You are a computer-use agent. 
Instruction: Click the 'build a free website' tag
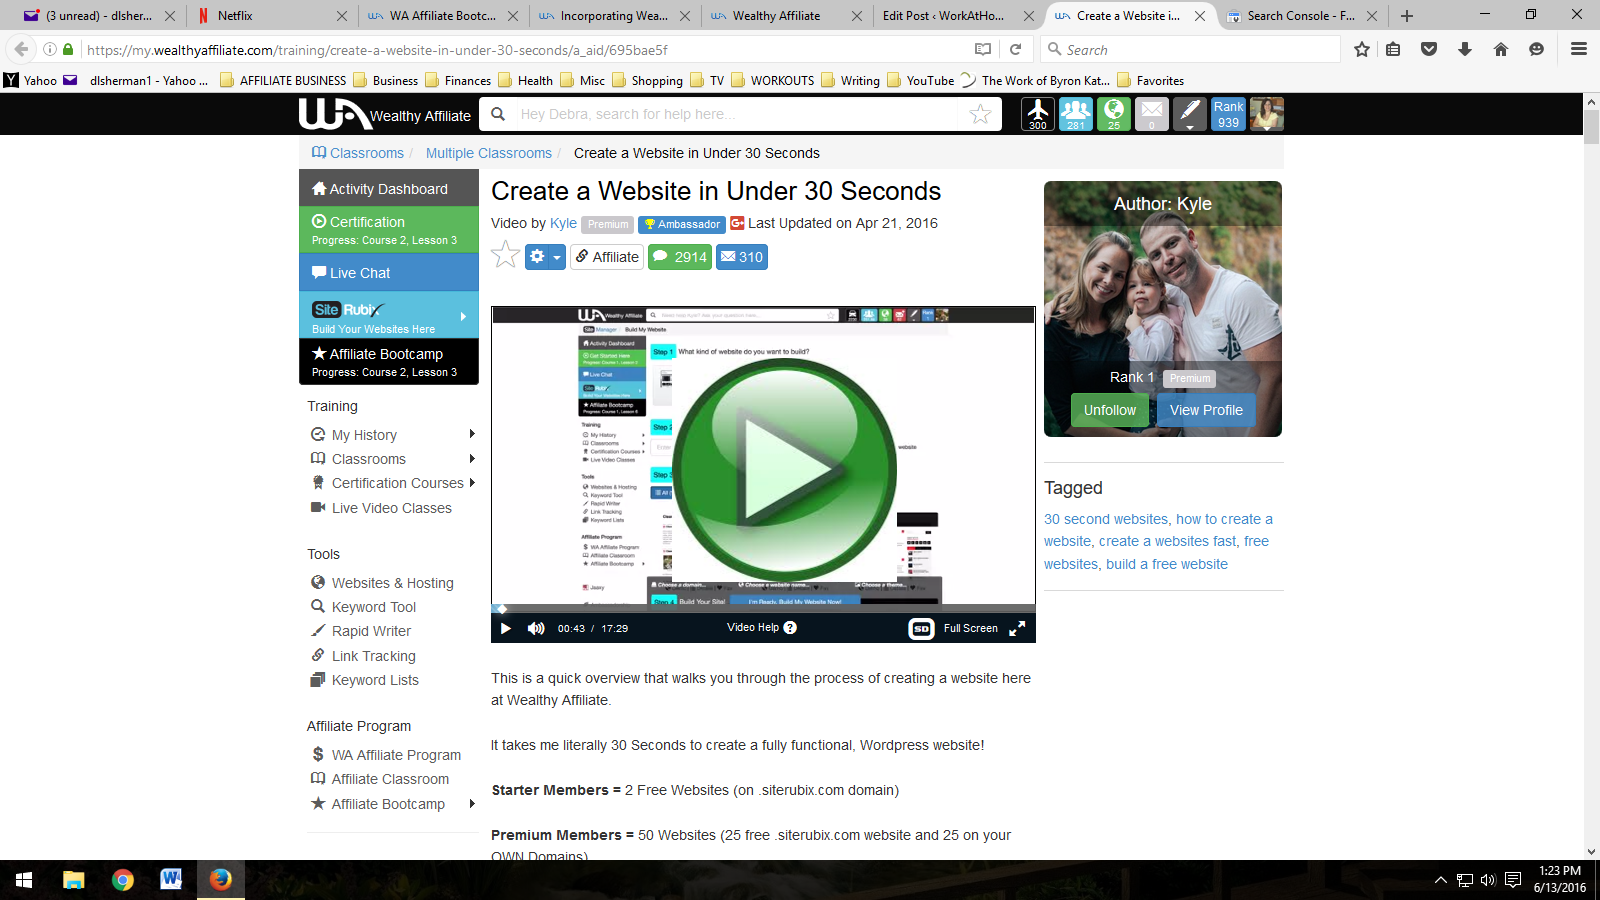click(x=1167, y=564)
